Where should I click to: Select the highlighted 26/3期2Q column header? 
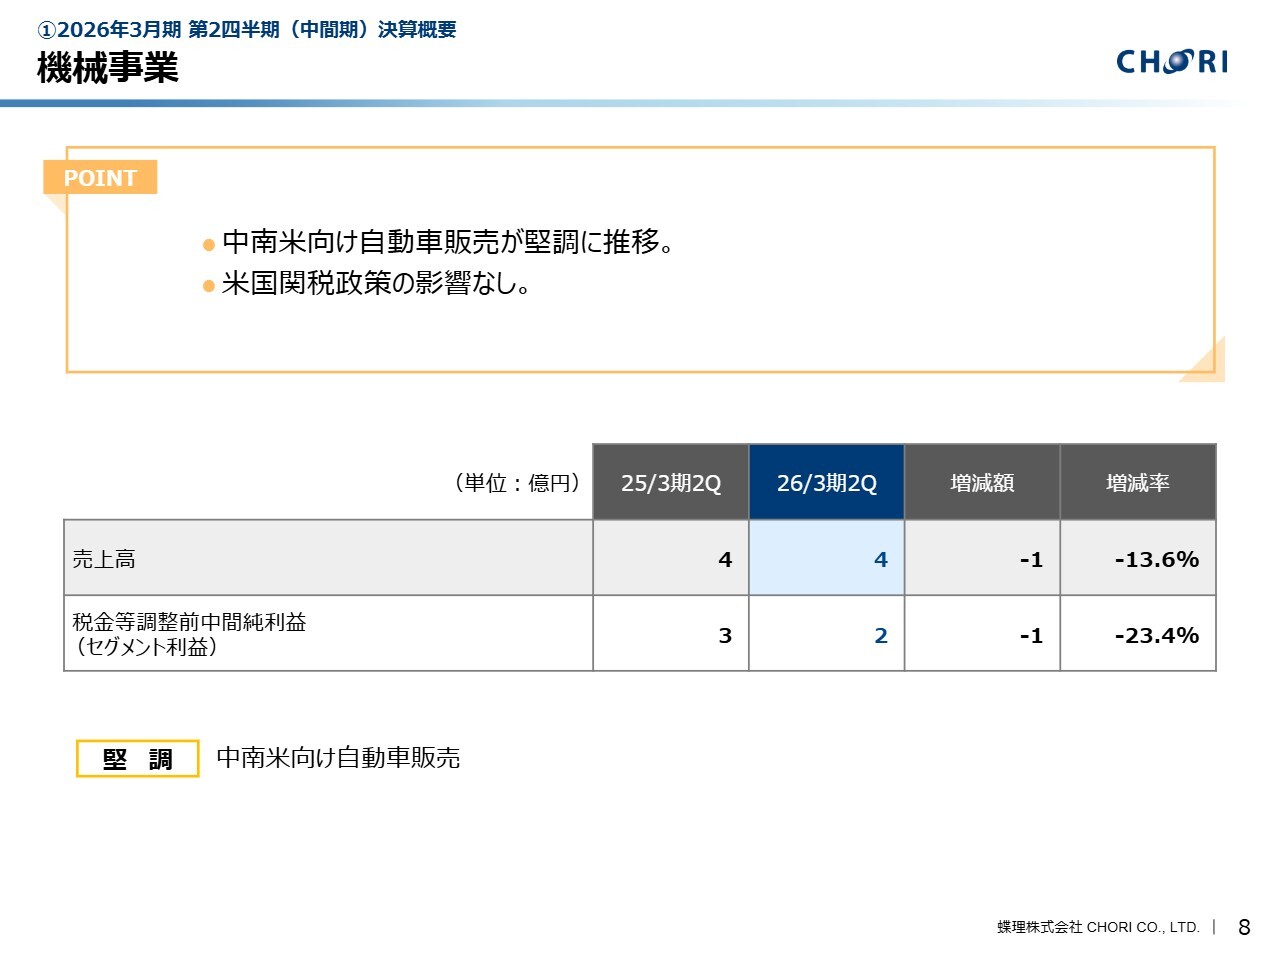point(827,483)
